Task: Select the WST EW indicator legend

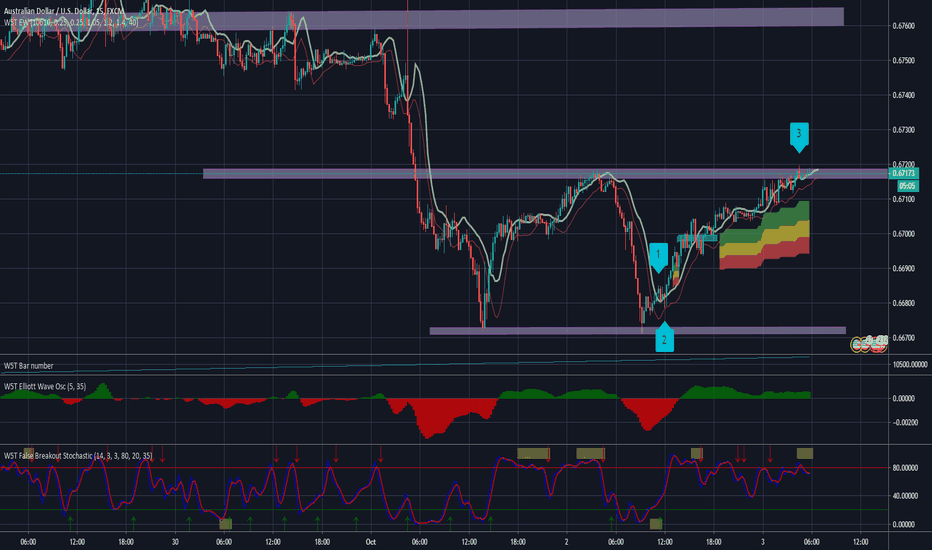Action: click(x=70, y=22)
